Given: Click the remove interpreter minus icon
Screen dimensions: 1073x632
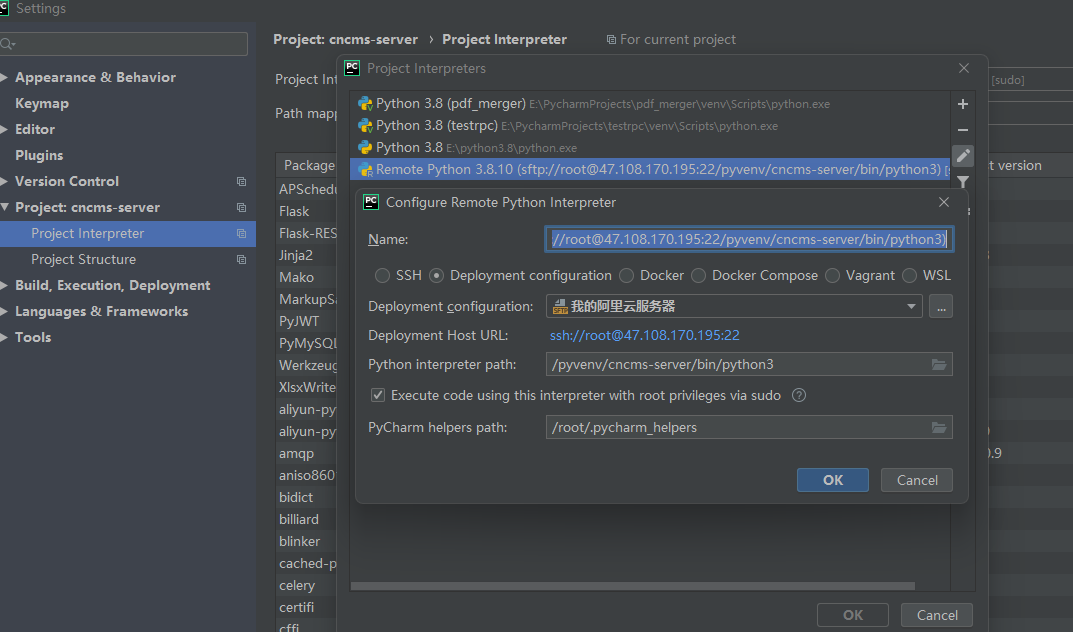Looking at the screenshot, I should point(963,130).
